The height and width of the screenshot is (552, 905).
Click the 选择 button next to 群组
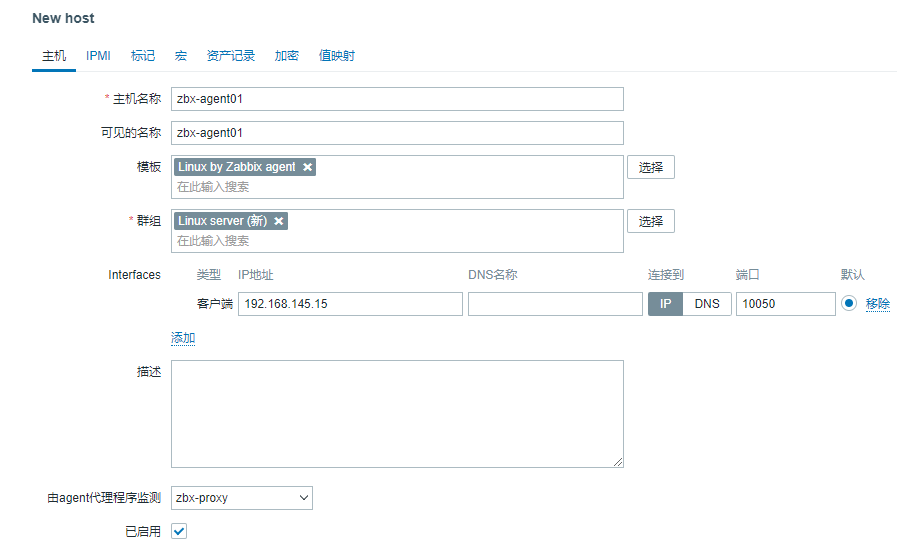coord(650,221)
